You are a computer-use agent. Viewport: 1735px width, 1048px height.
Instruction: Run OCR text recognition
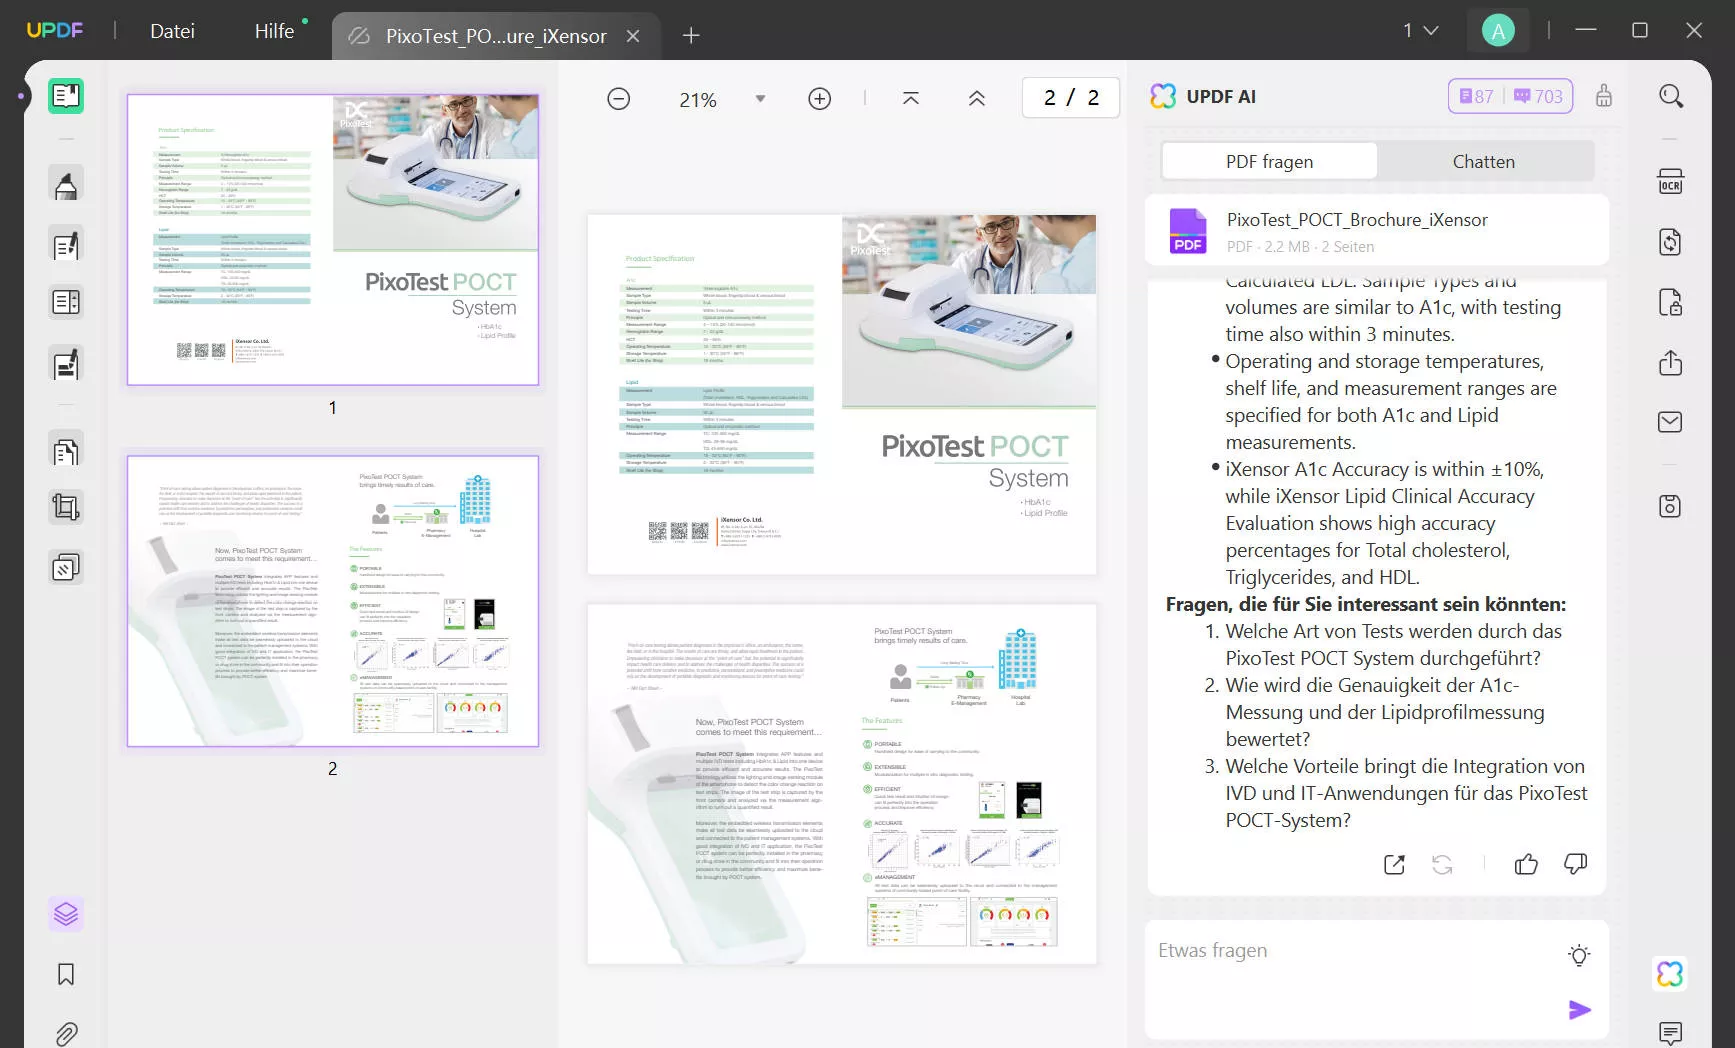1671,182
